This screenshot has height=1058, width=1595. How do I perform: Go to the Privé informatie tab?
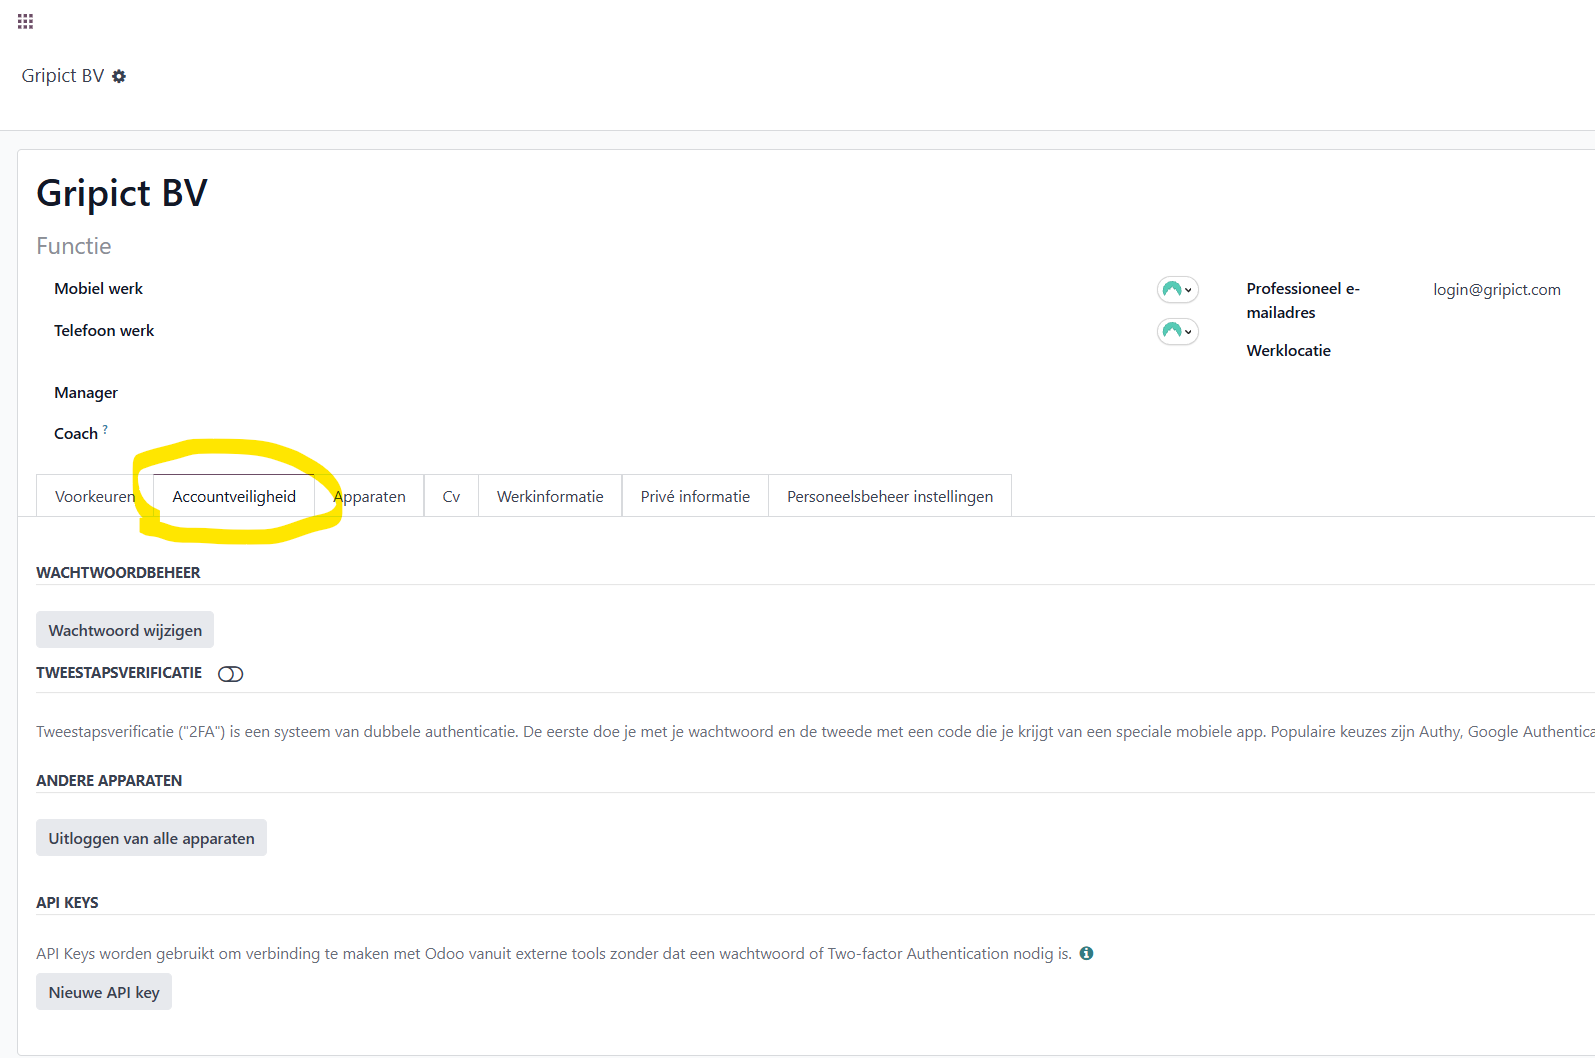tap(695, 497)
